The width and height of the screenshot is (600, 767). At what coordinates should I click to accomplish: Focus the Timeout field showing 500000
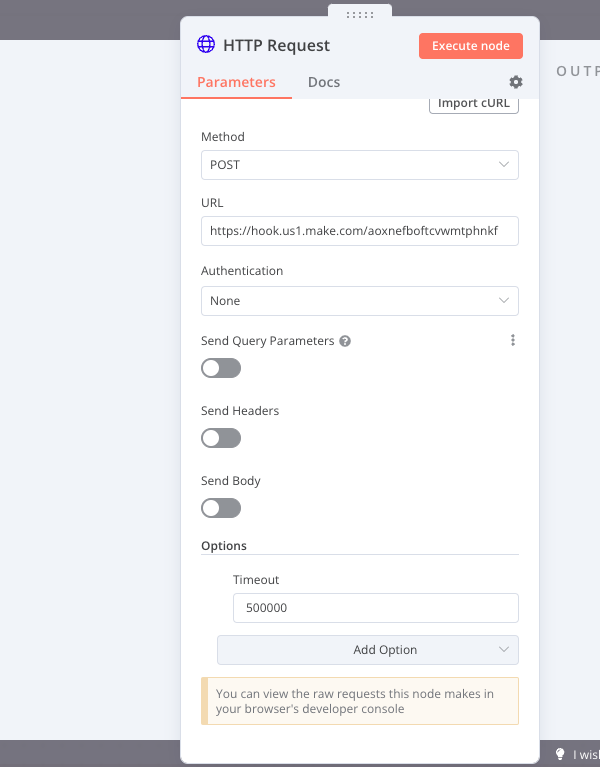tap(375, 608)
